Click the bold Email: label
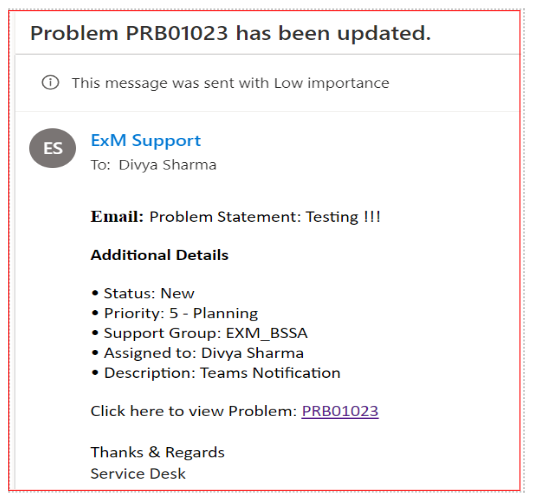 117,217
